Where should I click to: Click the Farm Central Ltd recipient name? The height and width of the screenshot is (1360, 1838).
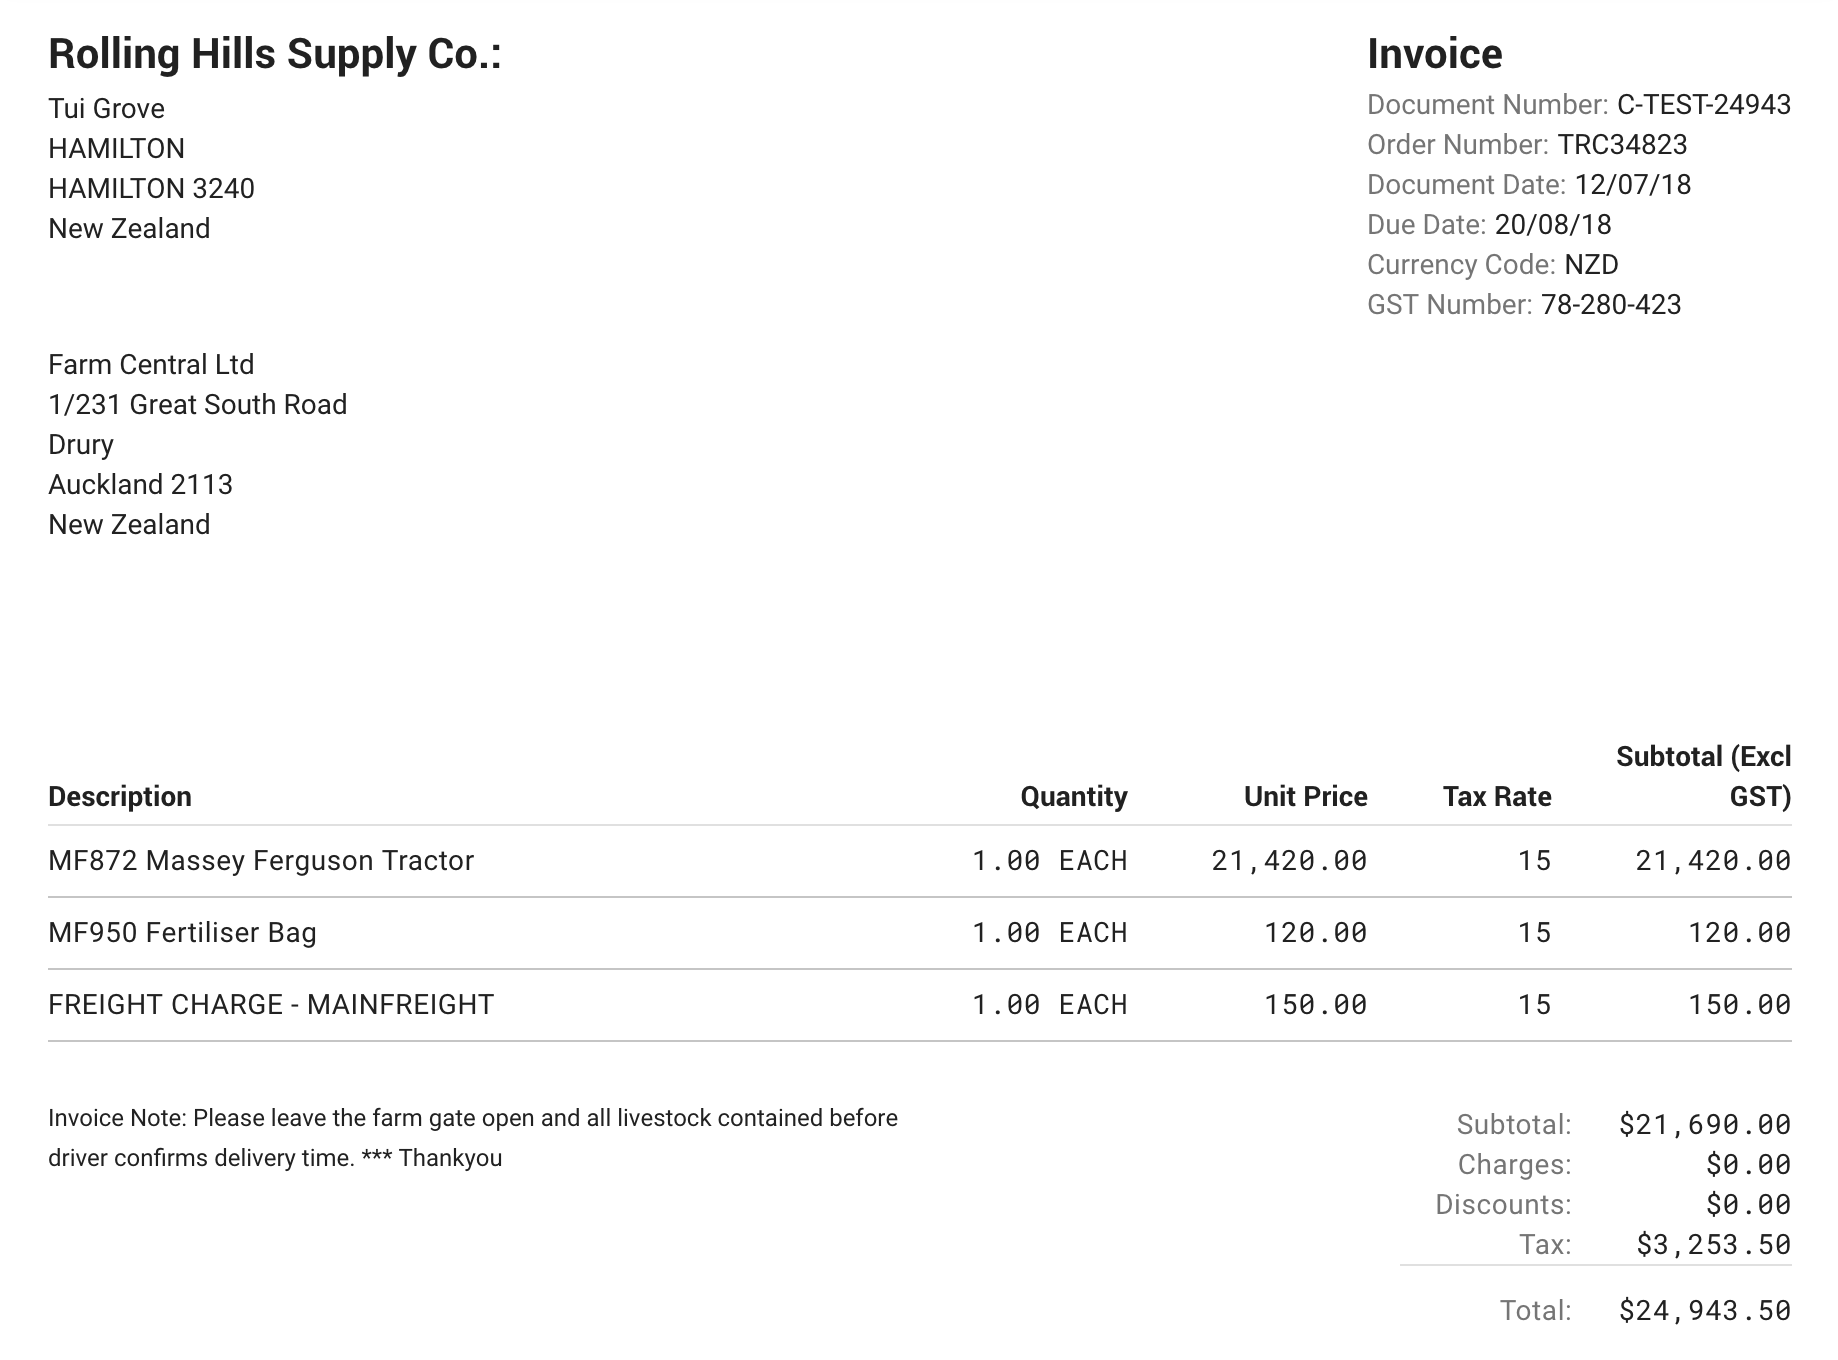(151, 365)
